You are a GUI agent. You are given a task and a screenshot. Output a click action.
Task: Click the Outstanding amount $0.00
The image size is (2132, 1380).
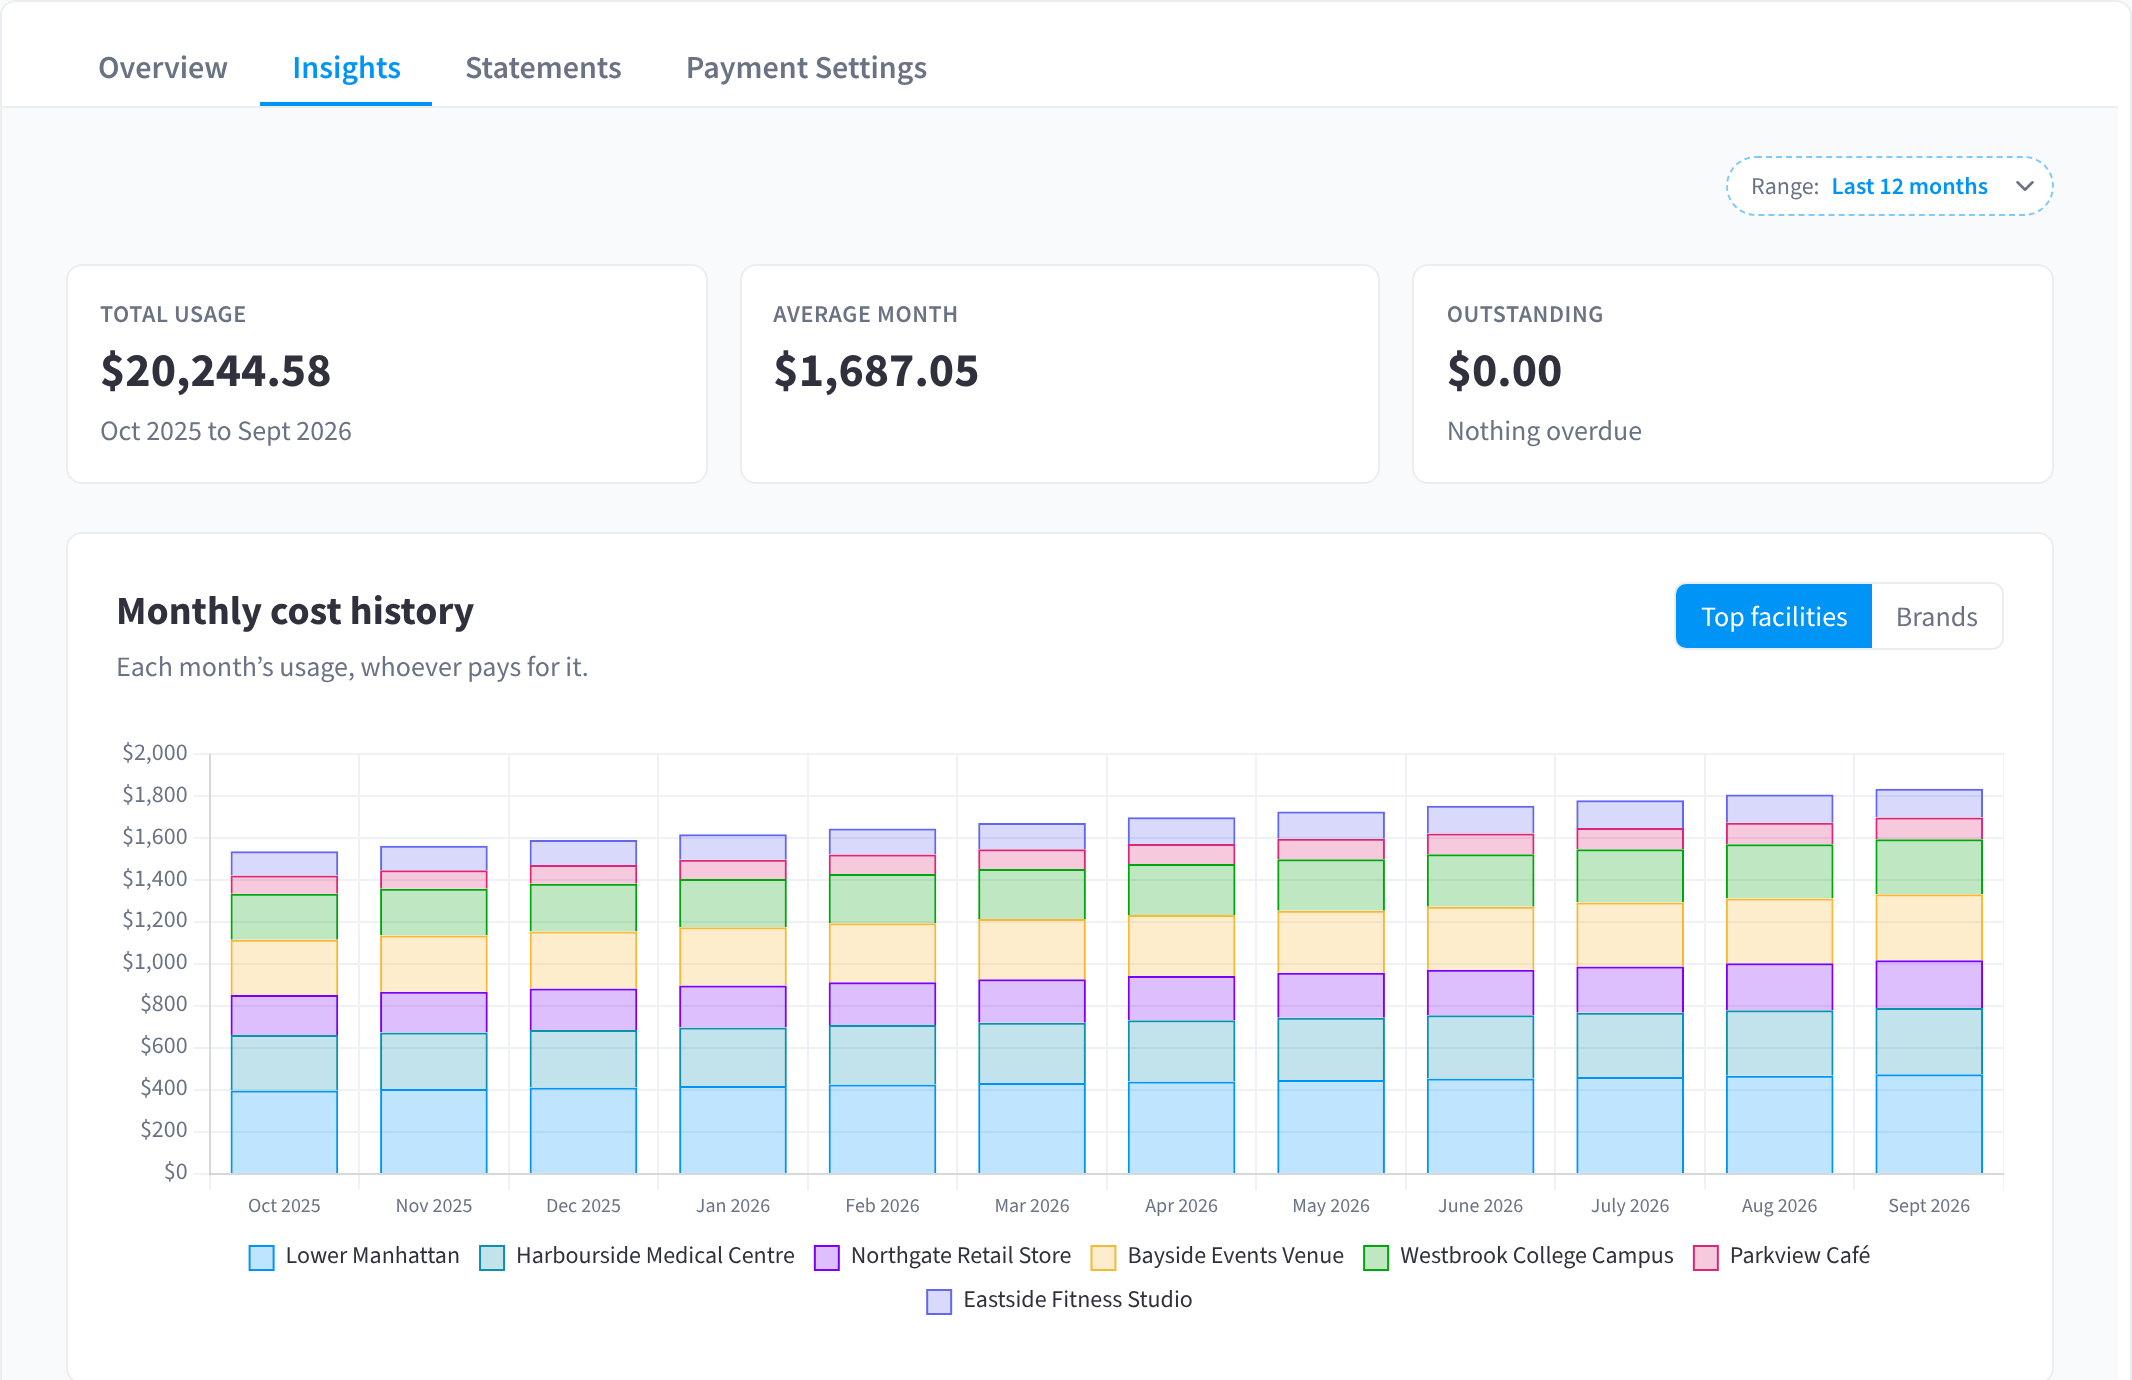(1504, 371)
